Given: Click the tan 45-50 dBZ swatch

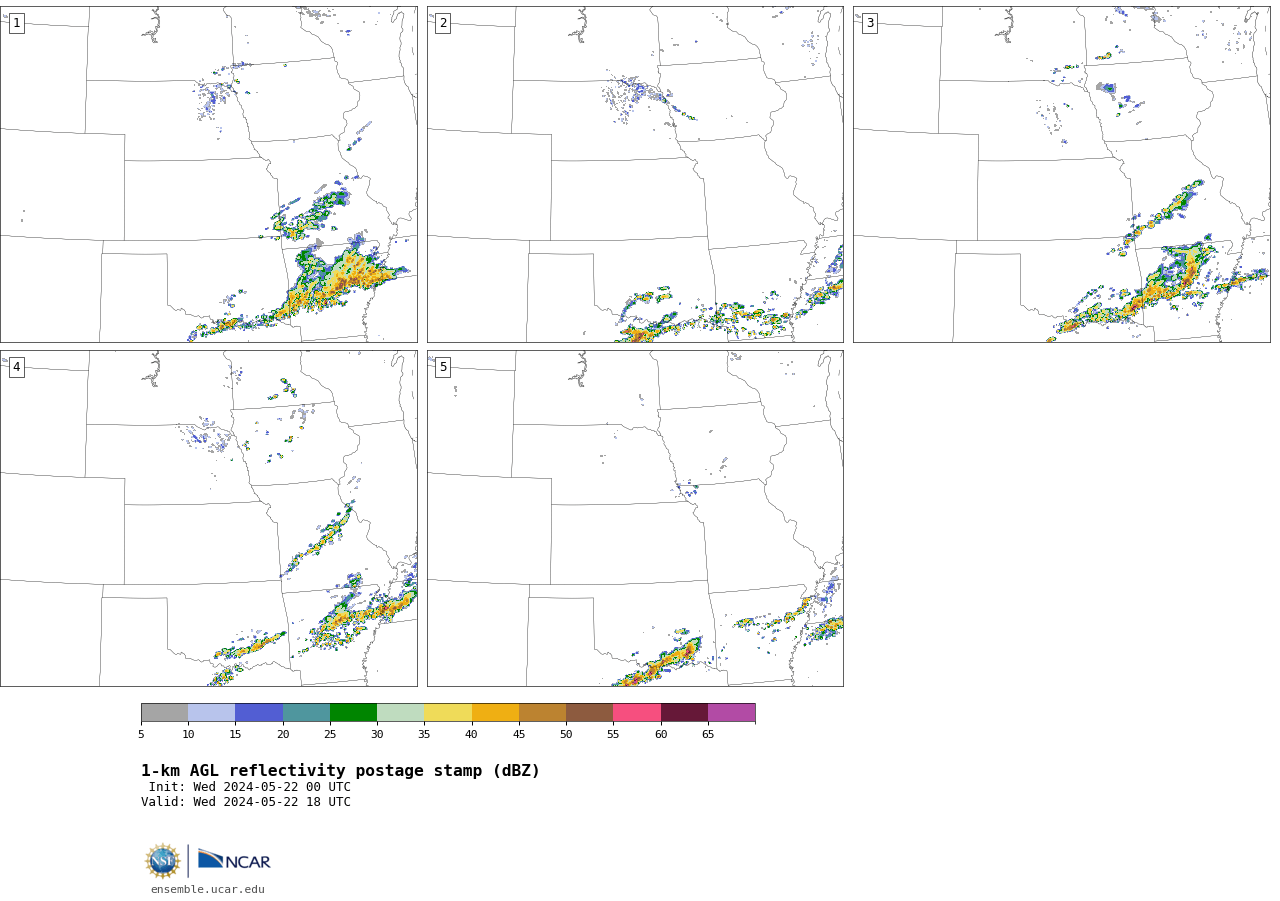Looking at the screenshot, I should point(542,712).
